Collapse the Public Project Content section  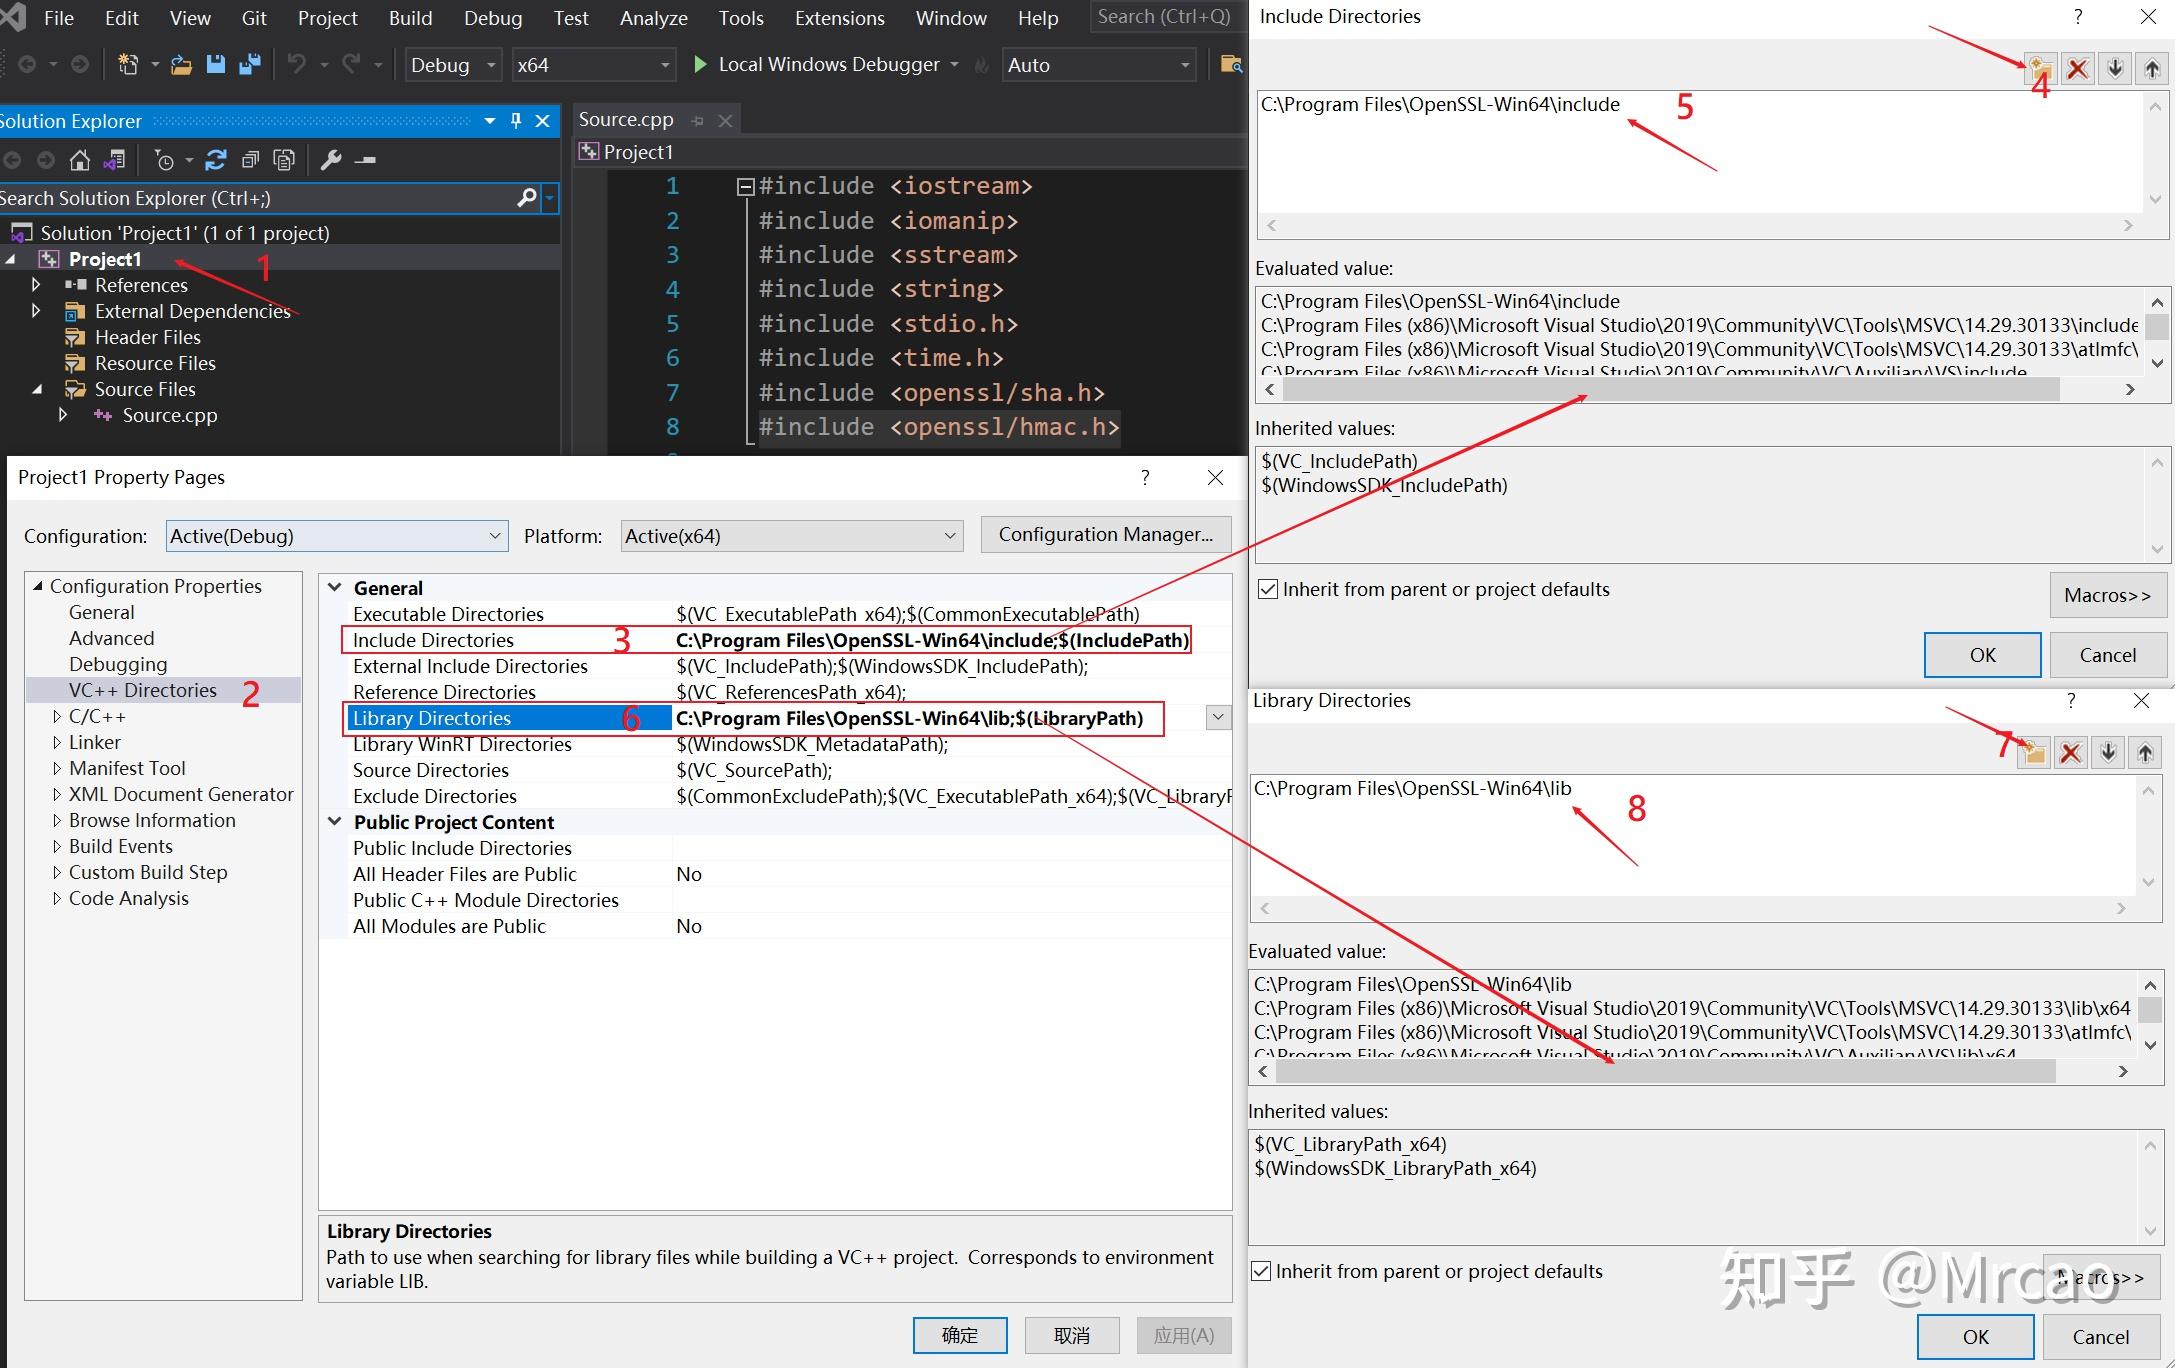[x=335, y=822]
